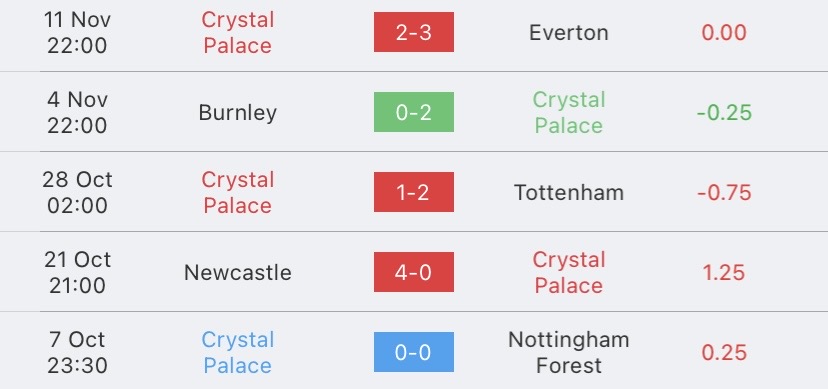Click green Crystal Palace in the Burnley match
This screenshot has height=389, width=828.
pyautogui.click(x=569, y=112)
